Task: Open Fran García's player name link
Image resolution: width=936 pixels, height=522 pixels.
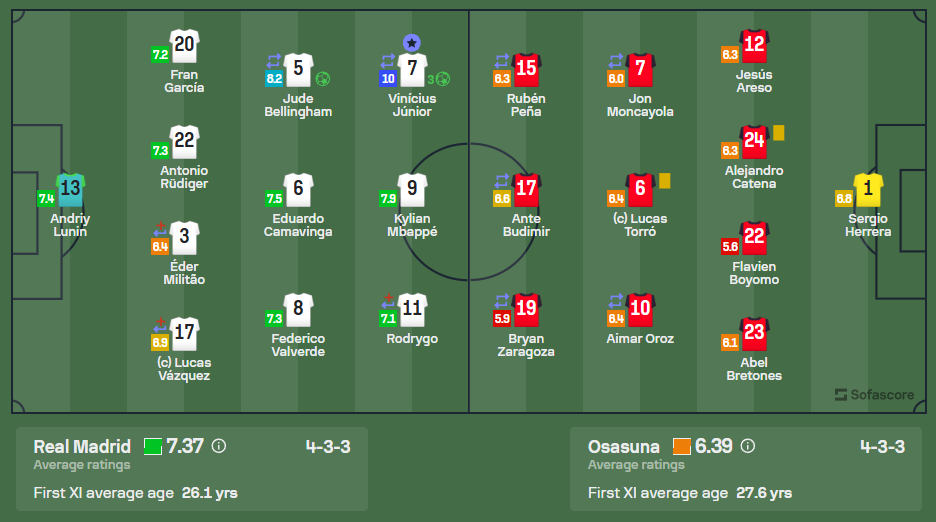Action: 184,81
